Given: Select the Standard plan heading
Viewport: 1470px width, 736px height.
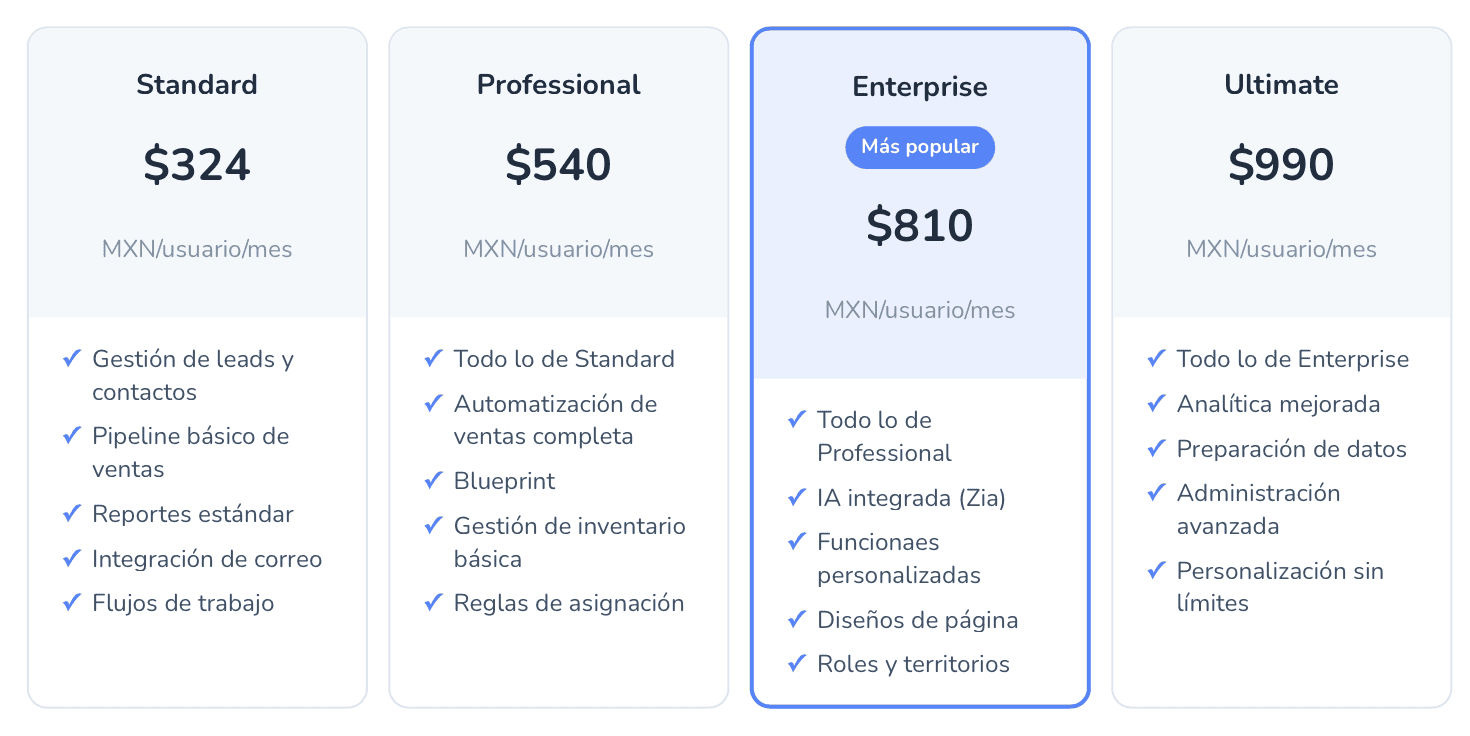Looking at the screenshot, I should pyautogui.click(x=197, y=85).
